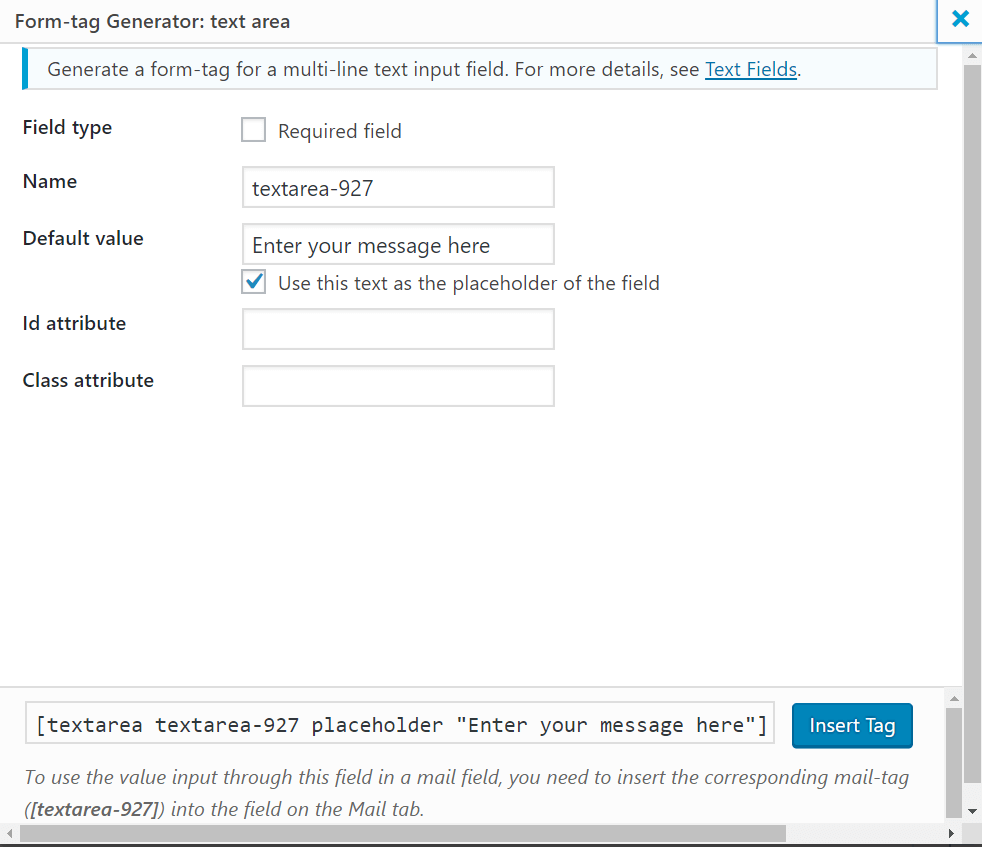The image size is (982, 847).
Task: Click the Field type label
Action: (67, 128)
